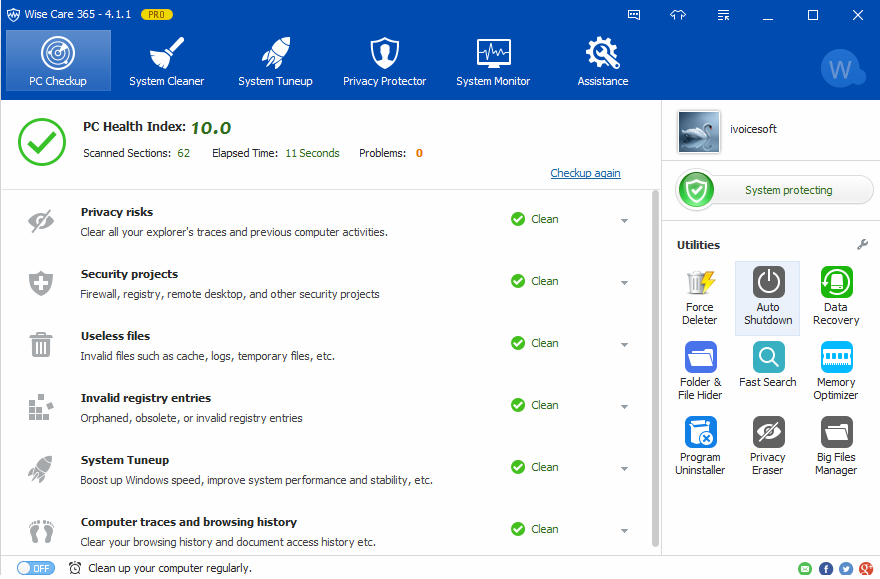The image size is (880, 579).
Task: Launch the Program Uninstaller
Action: point(700,447)
